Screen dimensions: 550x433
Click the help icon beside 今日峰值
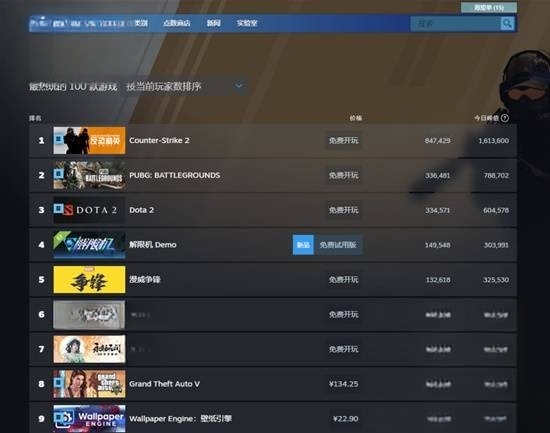(x=504, y=118)
